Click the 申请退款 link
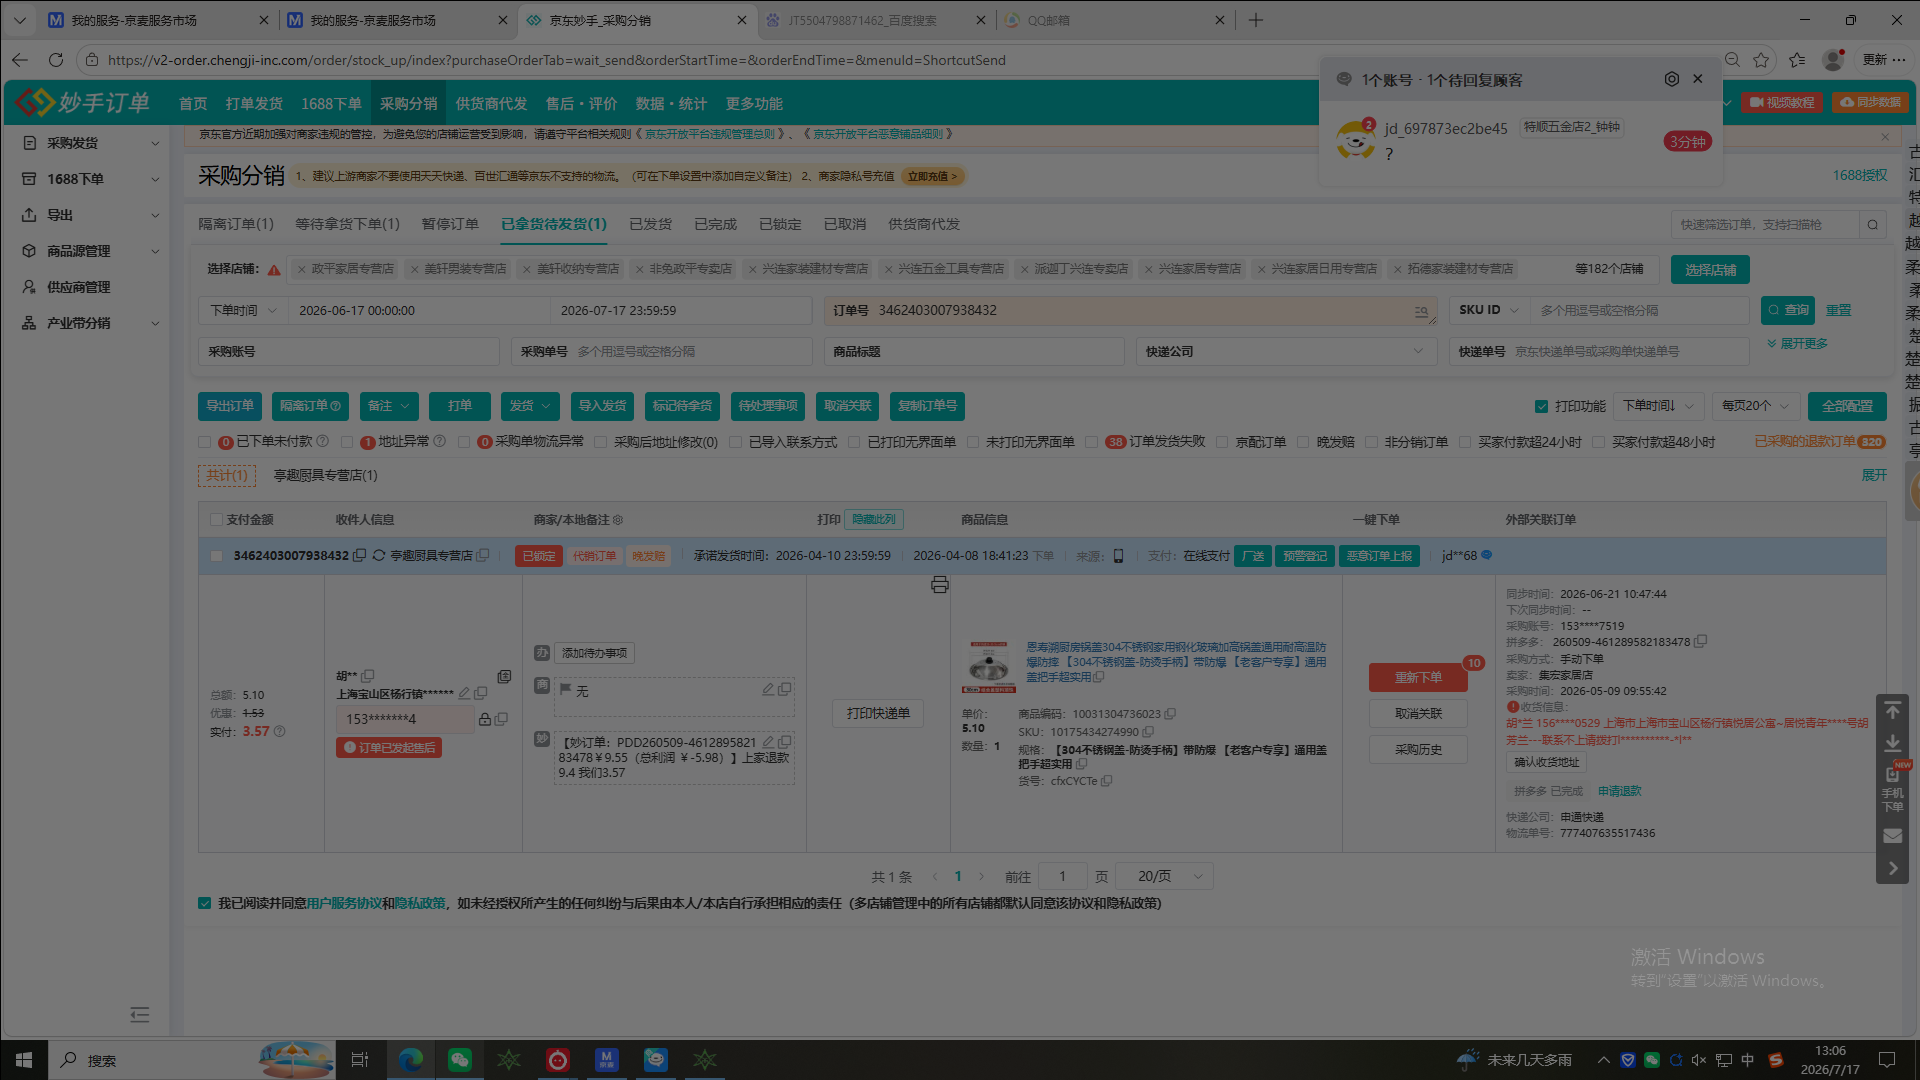Image resolution: width=1920 pixels, height=1080 pixels. click(1619, 791)
